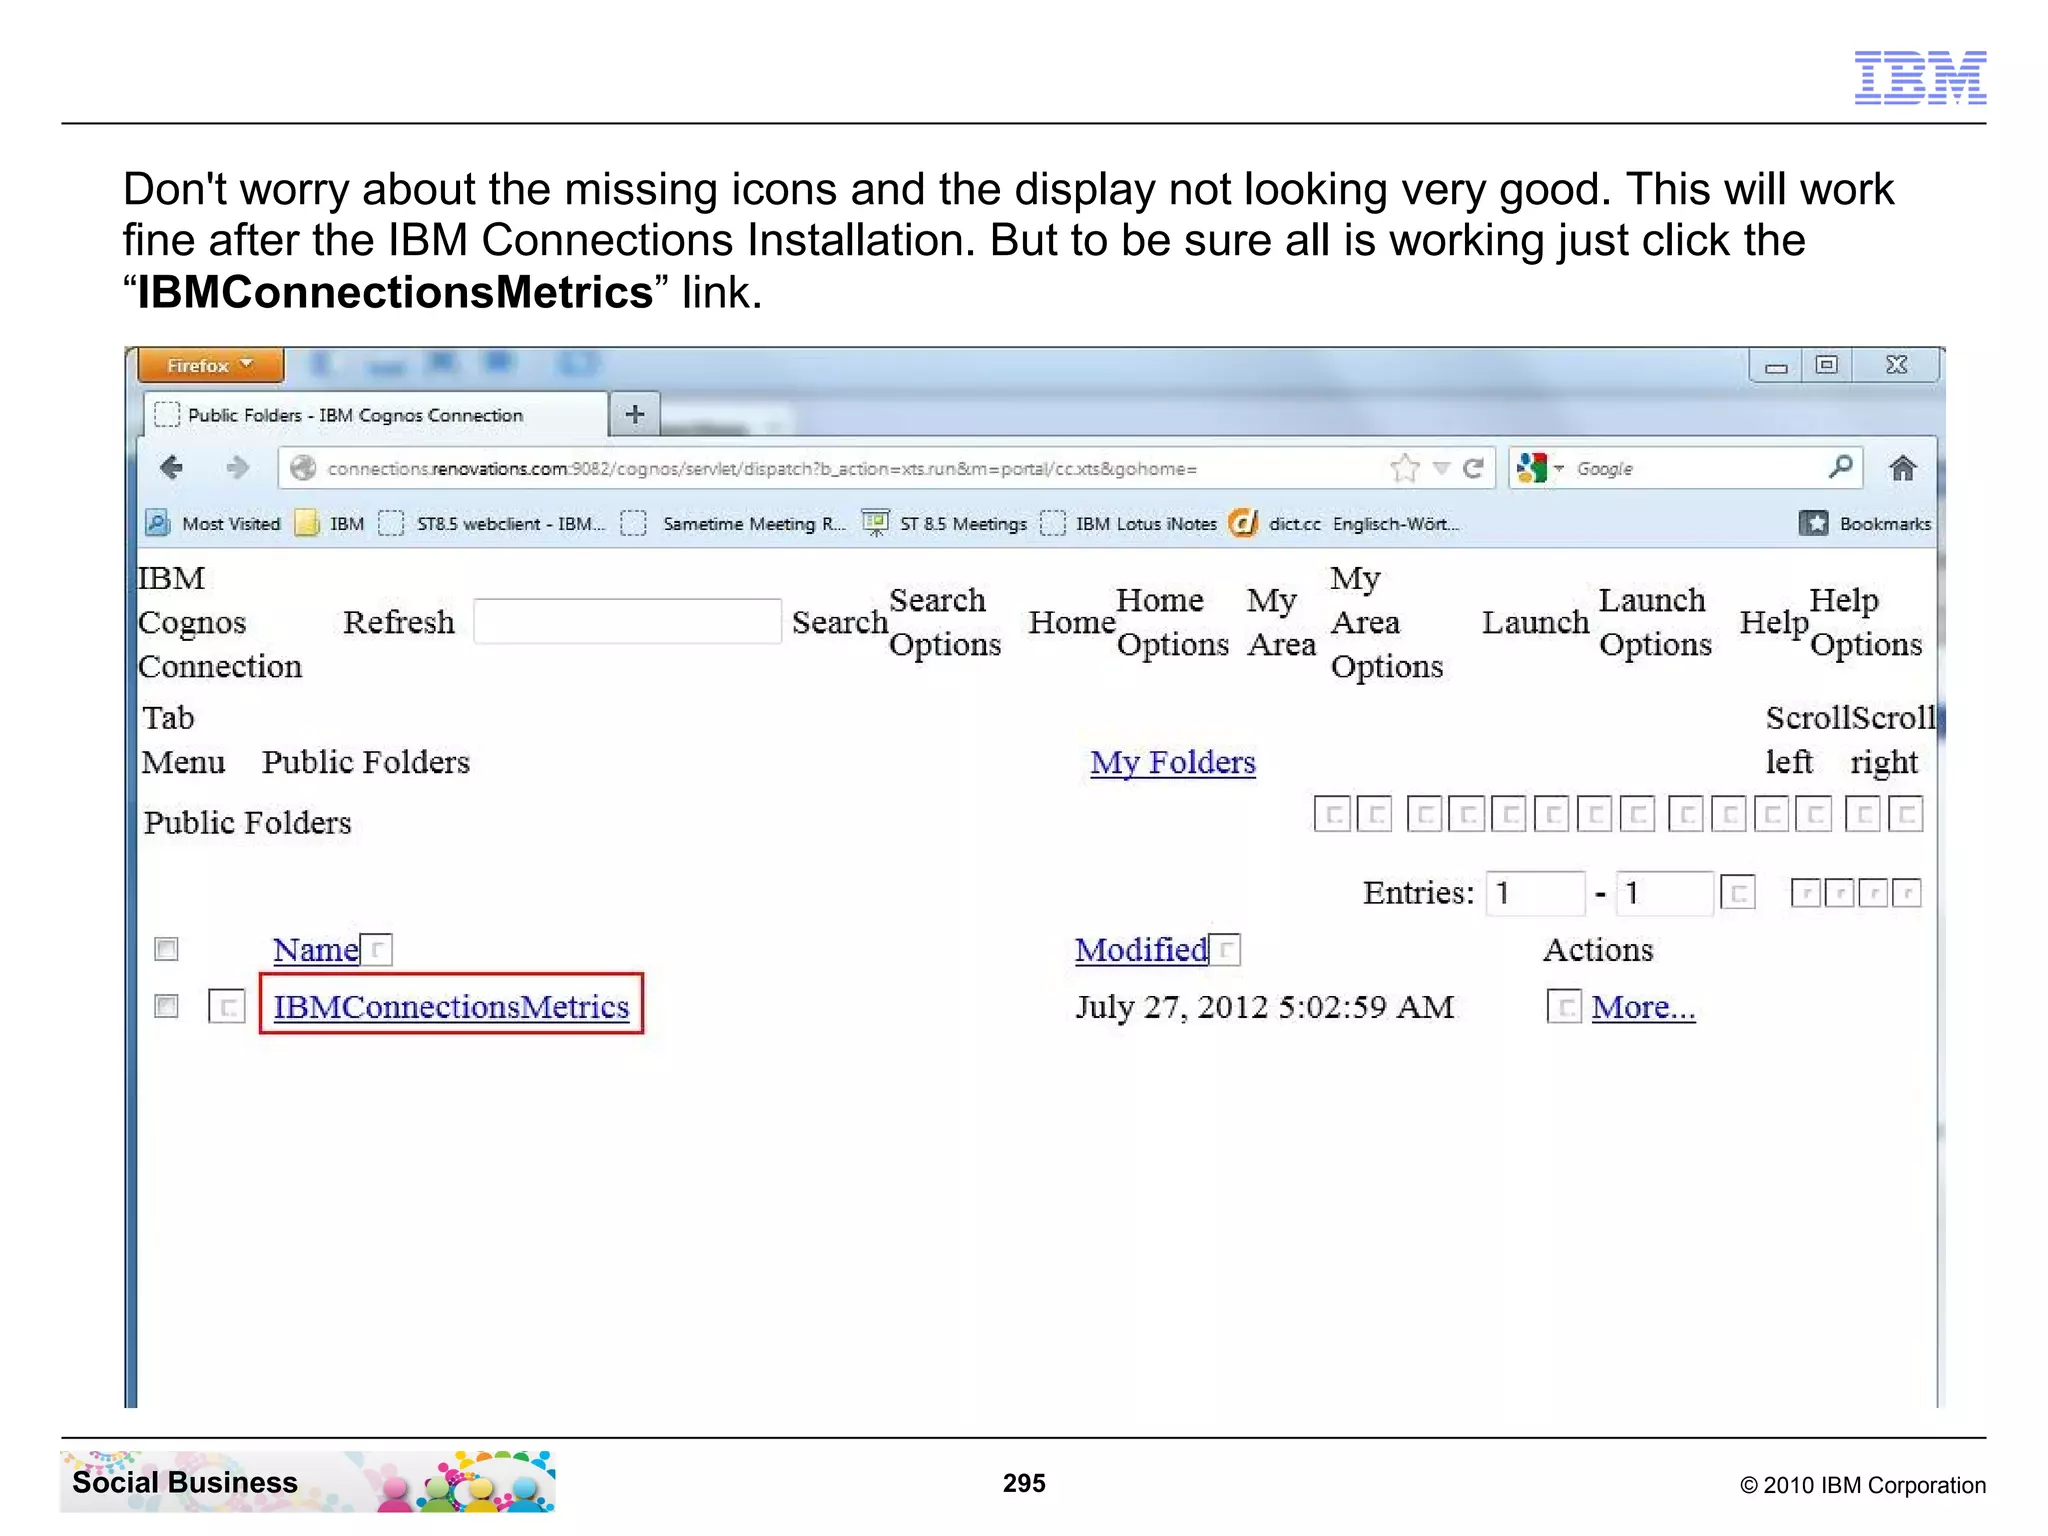Screen dimensions: 2048x1536
Task: Click the Entries start value field
Action: click(x=1536, y=892)
